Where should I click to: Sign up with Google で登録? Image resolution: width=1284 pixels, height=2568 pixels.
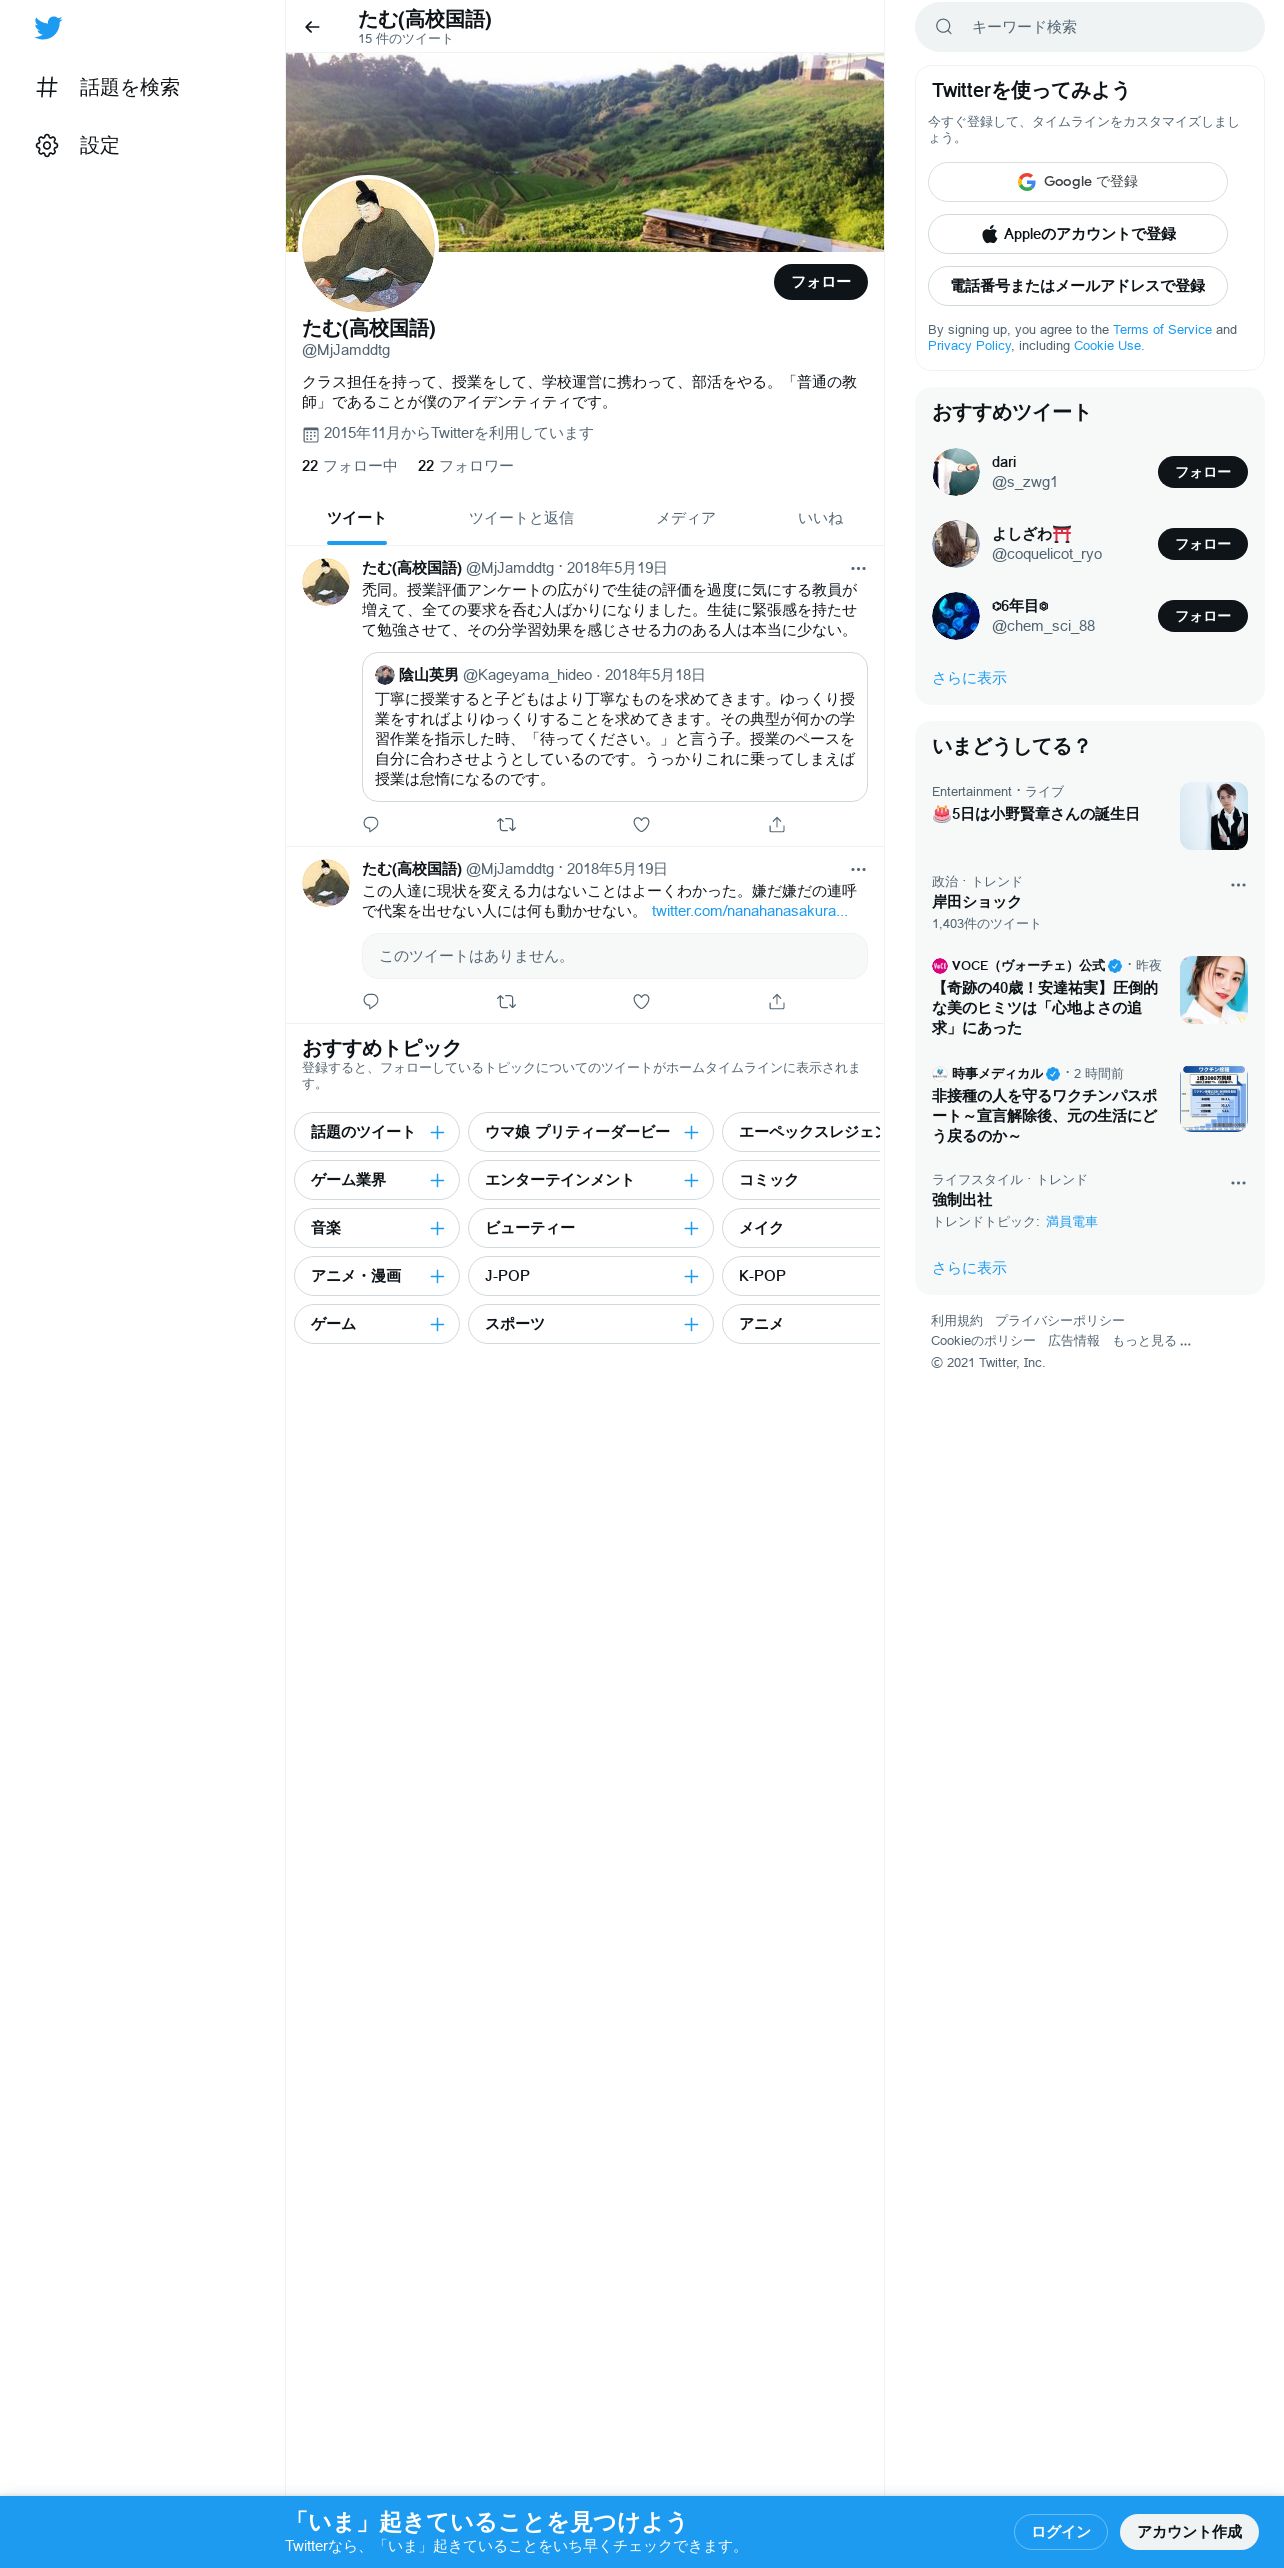(1078, 182)
